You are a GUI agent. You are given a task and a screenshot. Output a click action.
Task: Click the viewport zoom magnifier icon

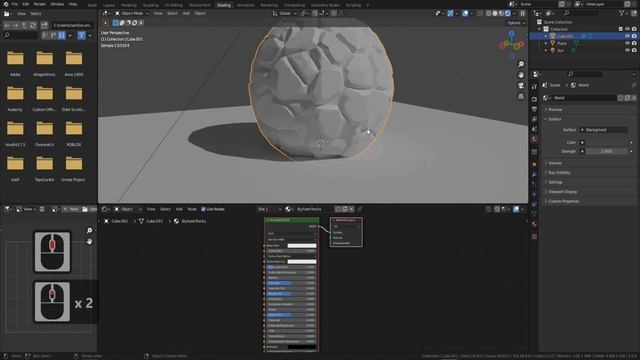coord(521,64)
